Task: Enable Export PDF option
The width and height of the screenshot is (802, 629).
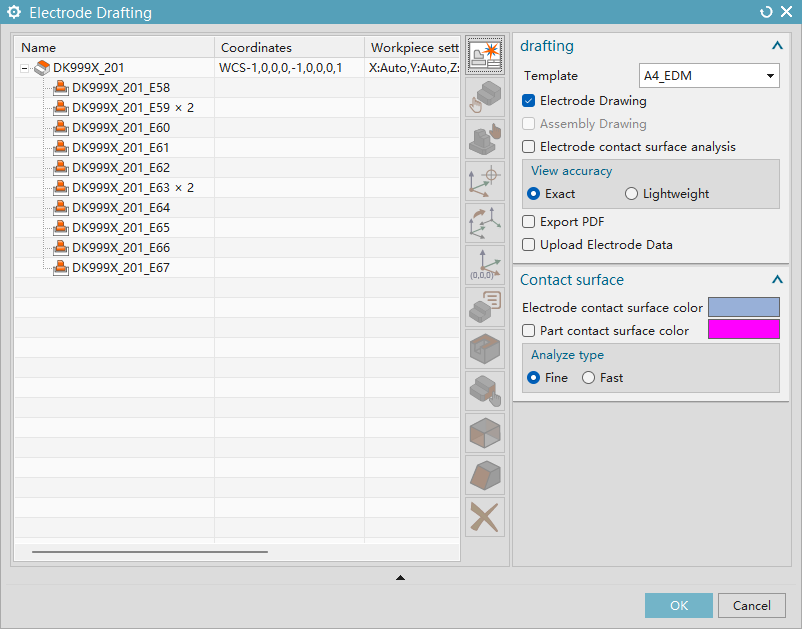Action: (x=529, y=222)
